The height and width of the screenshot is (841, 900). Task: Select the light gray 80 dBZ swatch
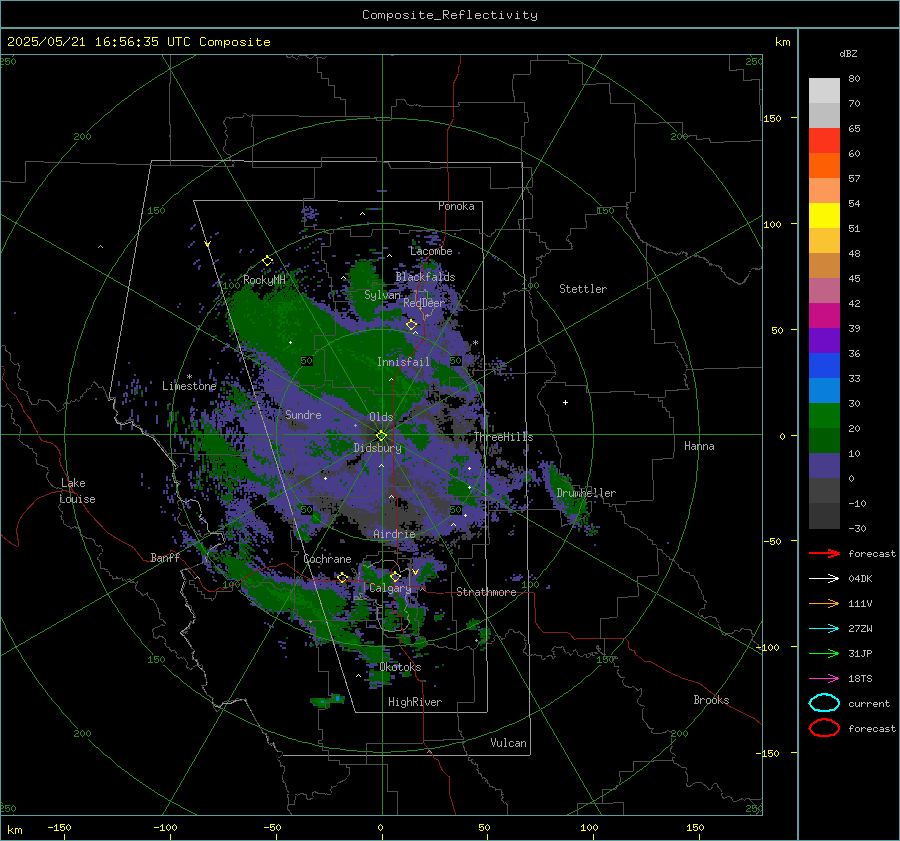click(x=824, y=90)
